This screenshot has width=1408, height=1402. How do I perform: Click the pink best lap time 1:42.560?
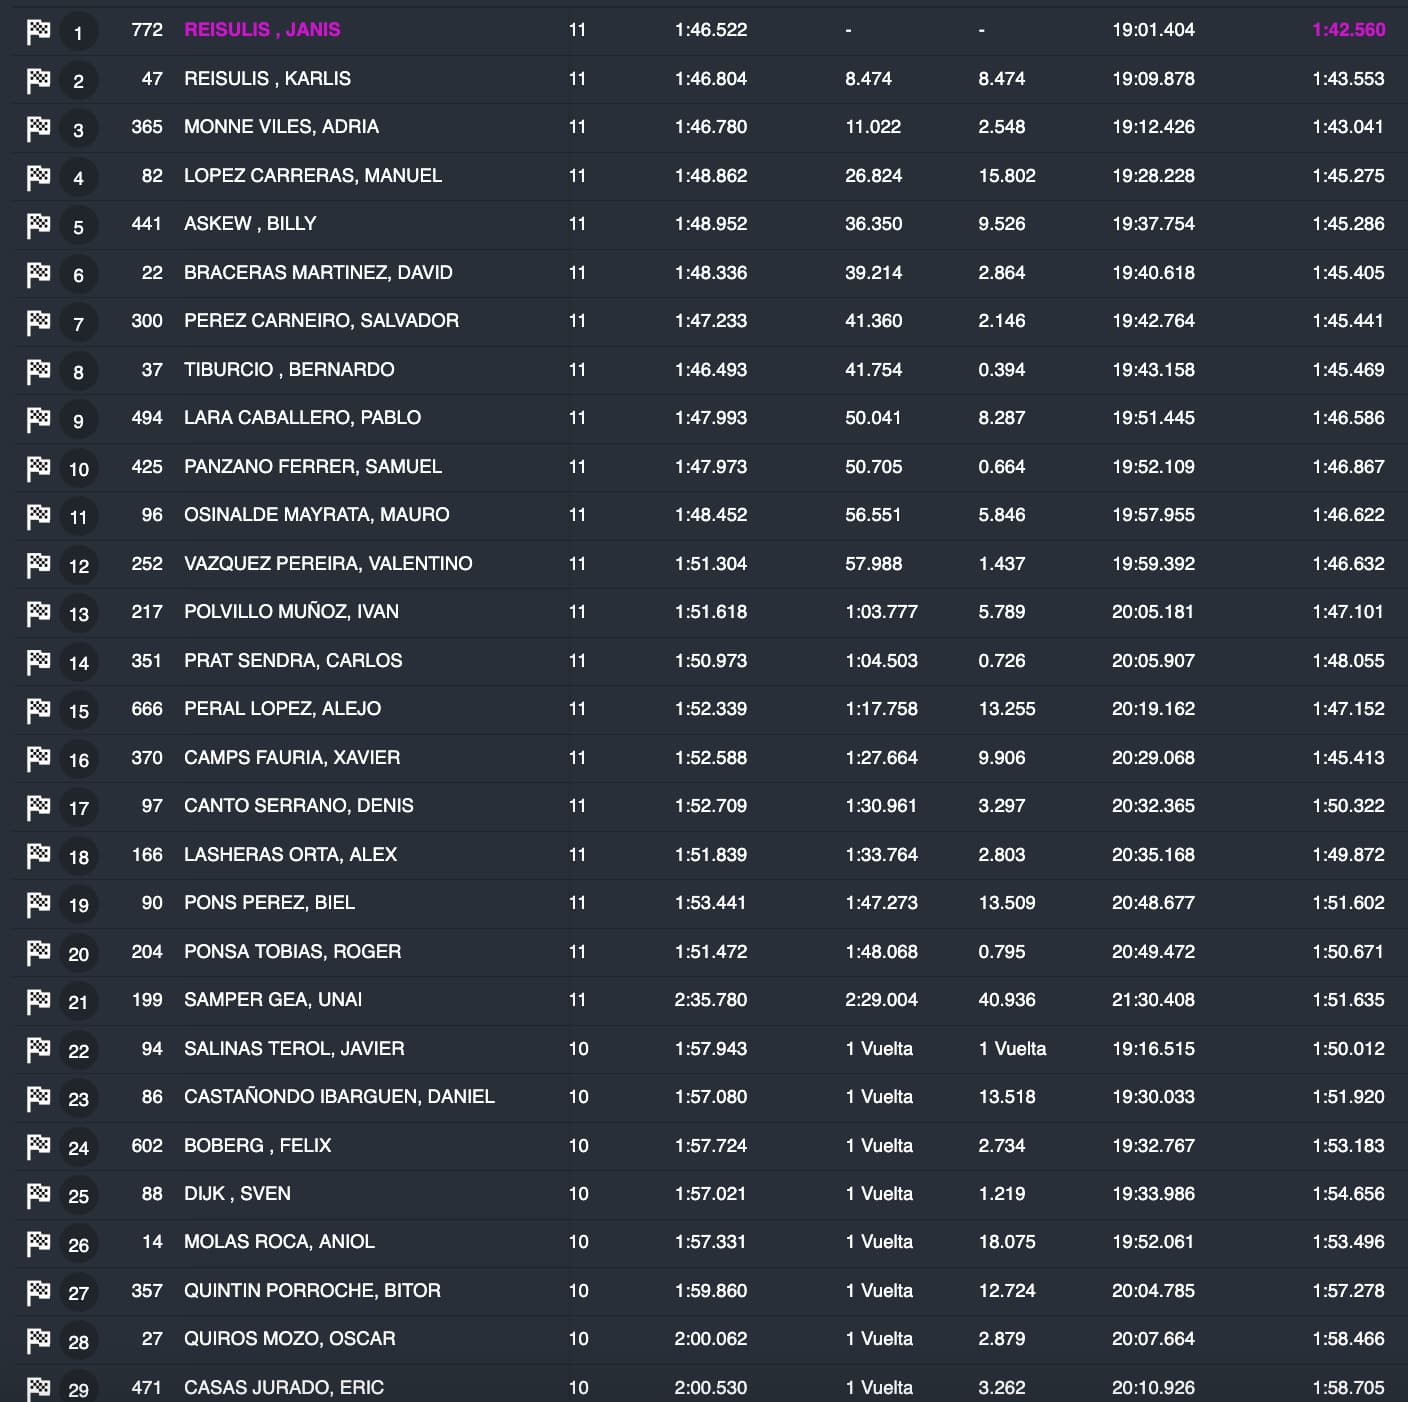(x=1348, y=30)
